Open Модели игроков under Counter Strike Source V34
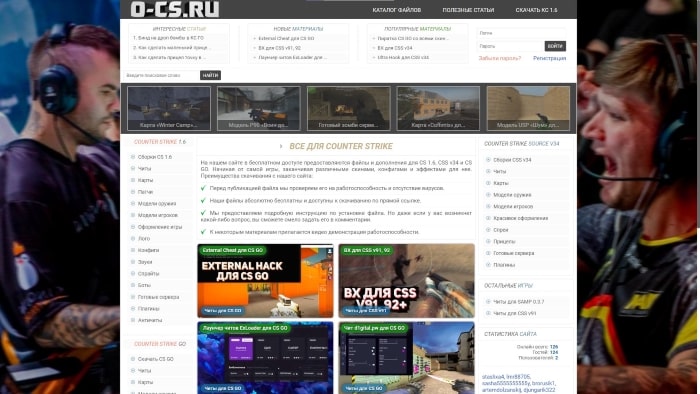 click(x=513, y=207)
